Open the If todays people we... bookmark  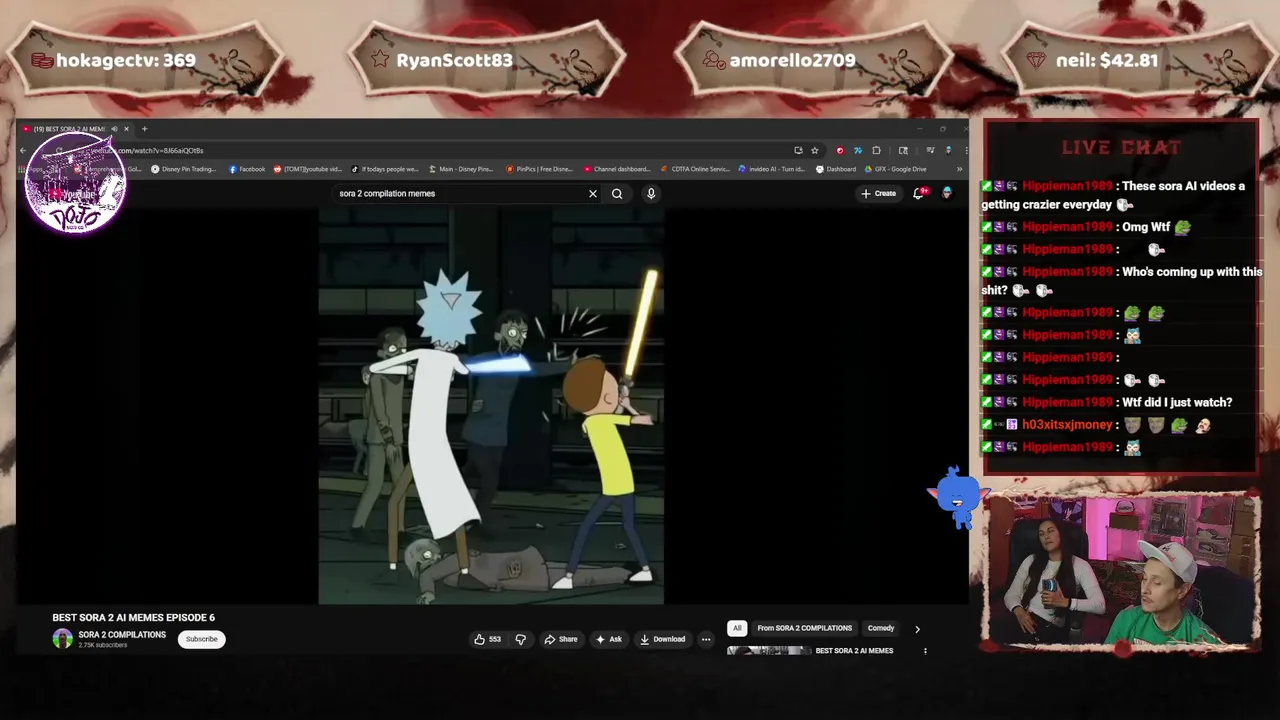click(385, 169)
